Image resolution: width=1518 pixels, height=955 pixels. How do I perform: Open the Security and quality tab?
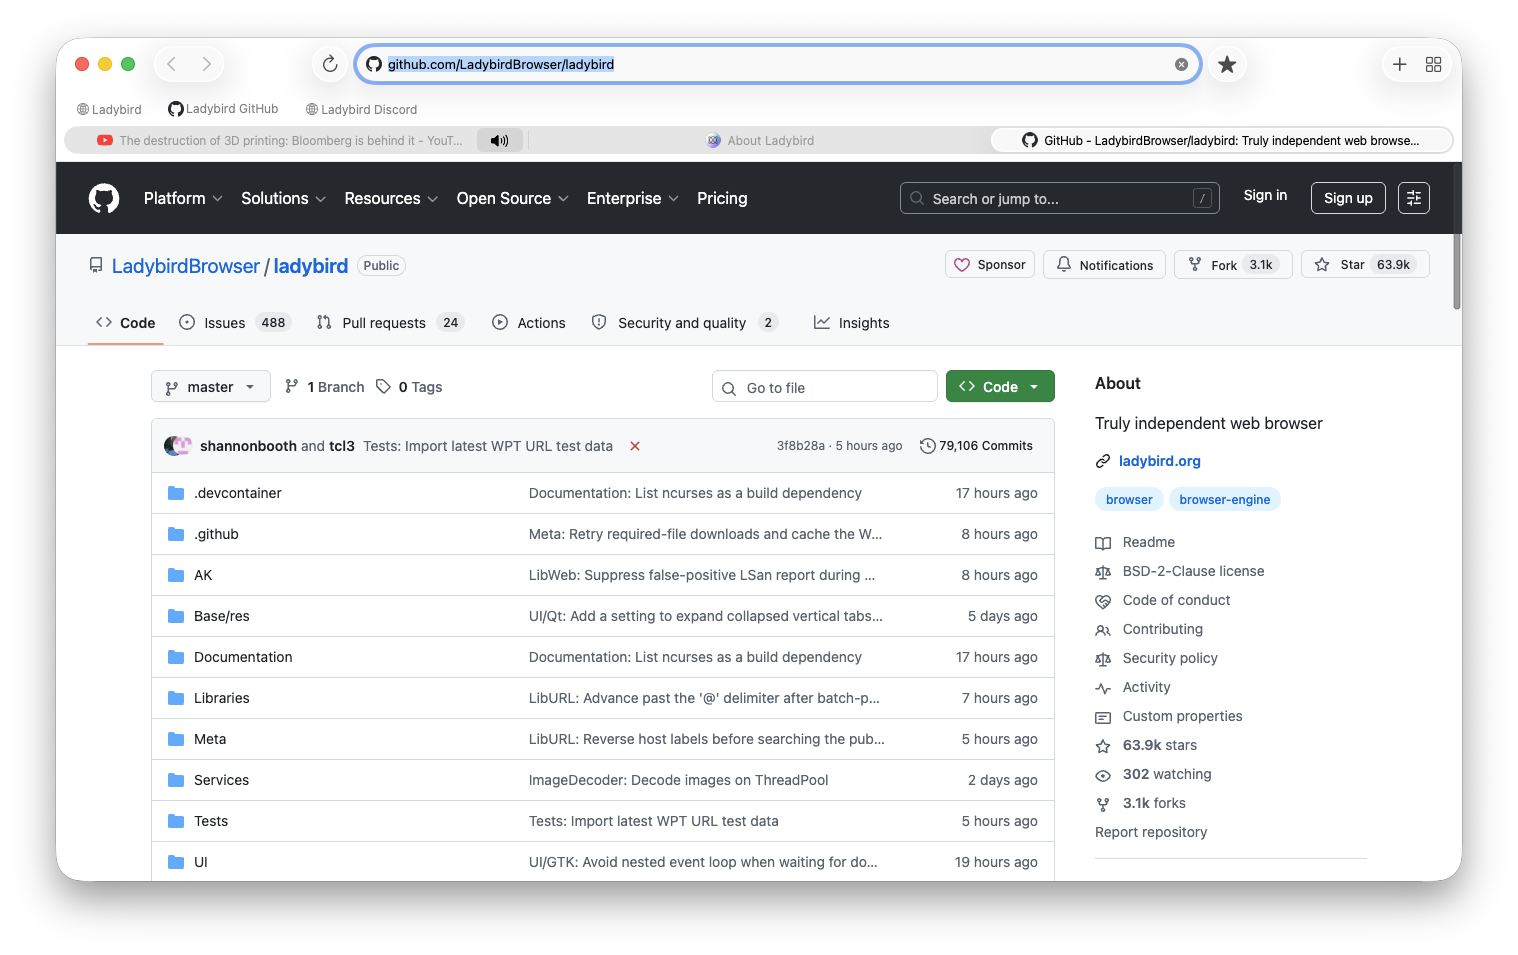tap(684, 322)
